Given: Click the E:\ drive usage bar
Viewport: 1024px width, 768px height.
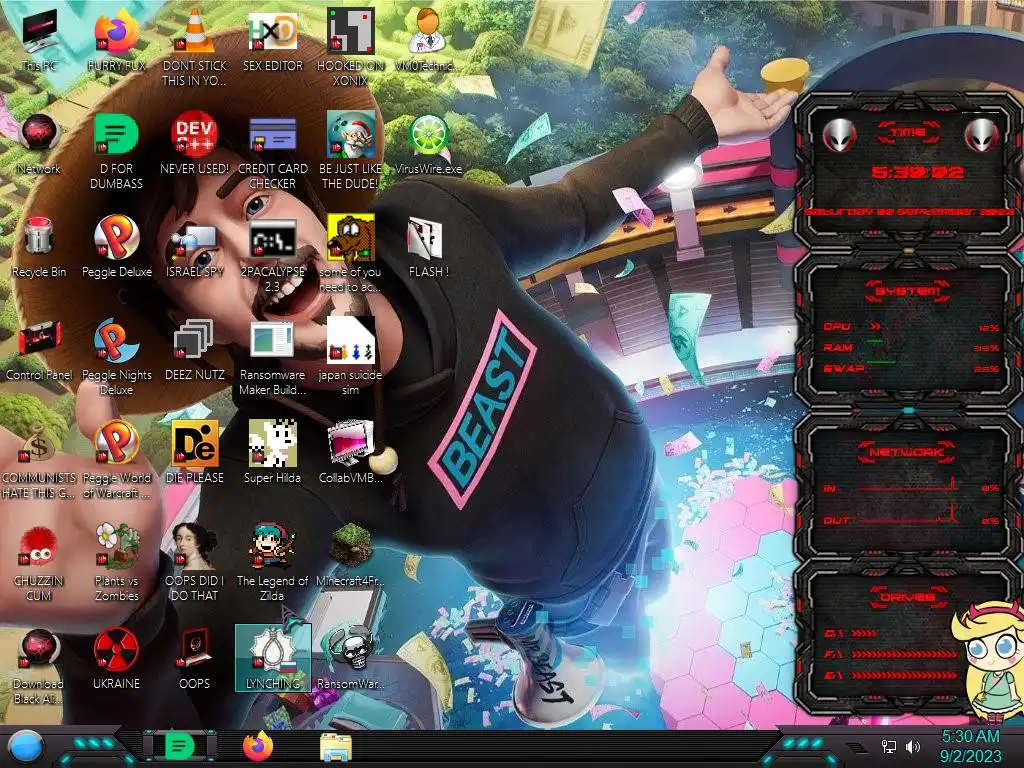Looking at the screenshot, I should (x=904, y=675).
